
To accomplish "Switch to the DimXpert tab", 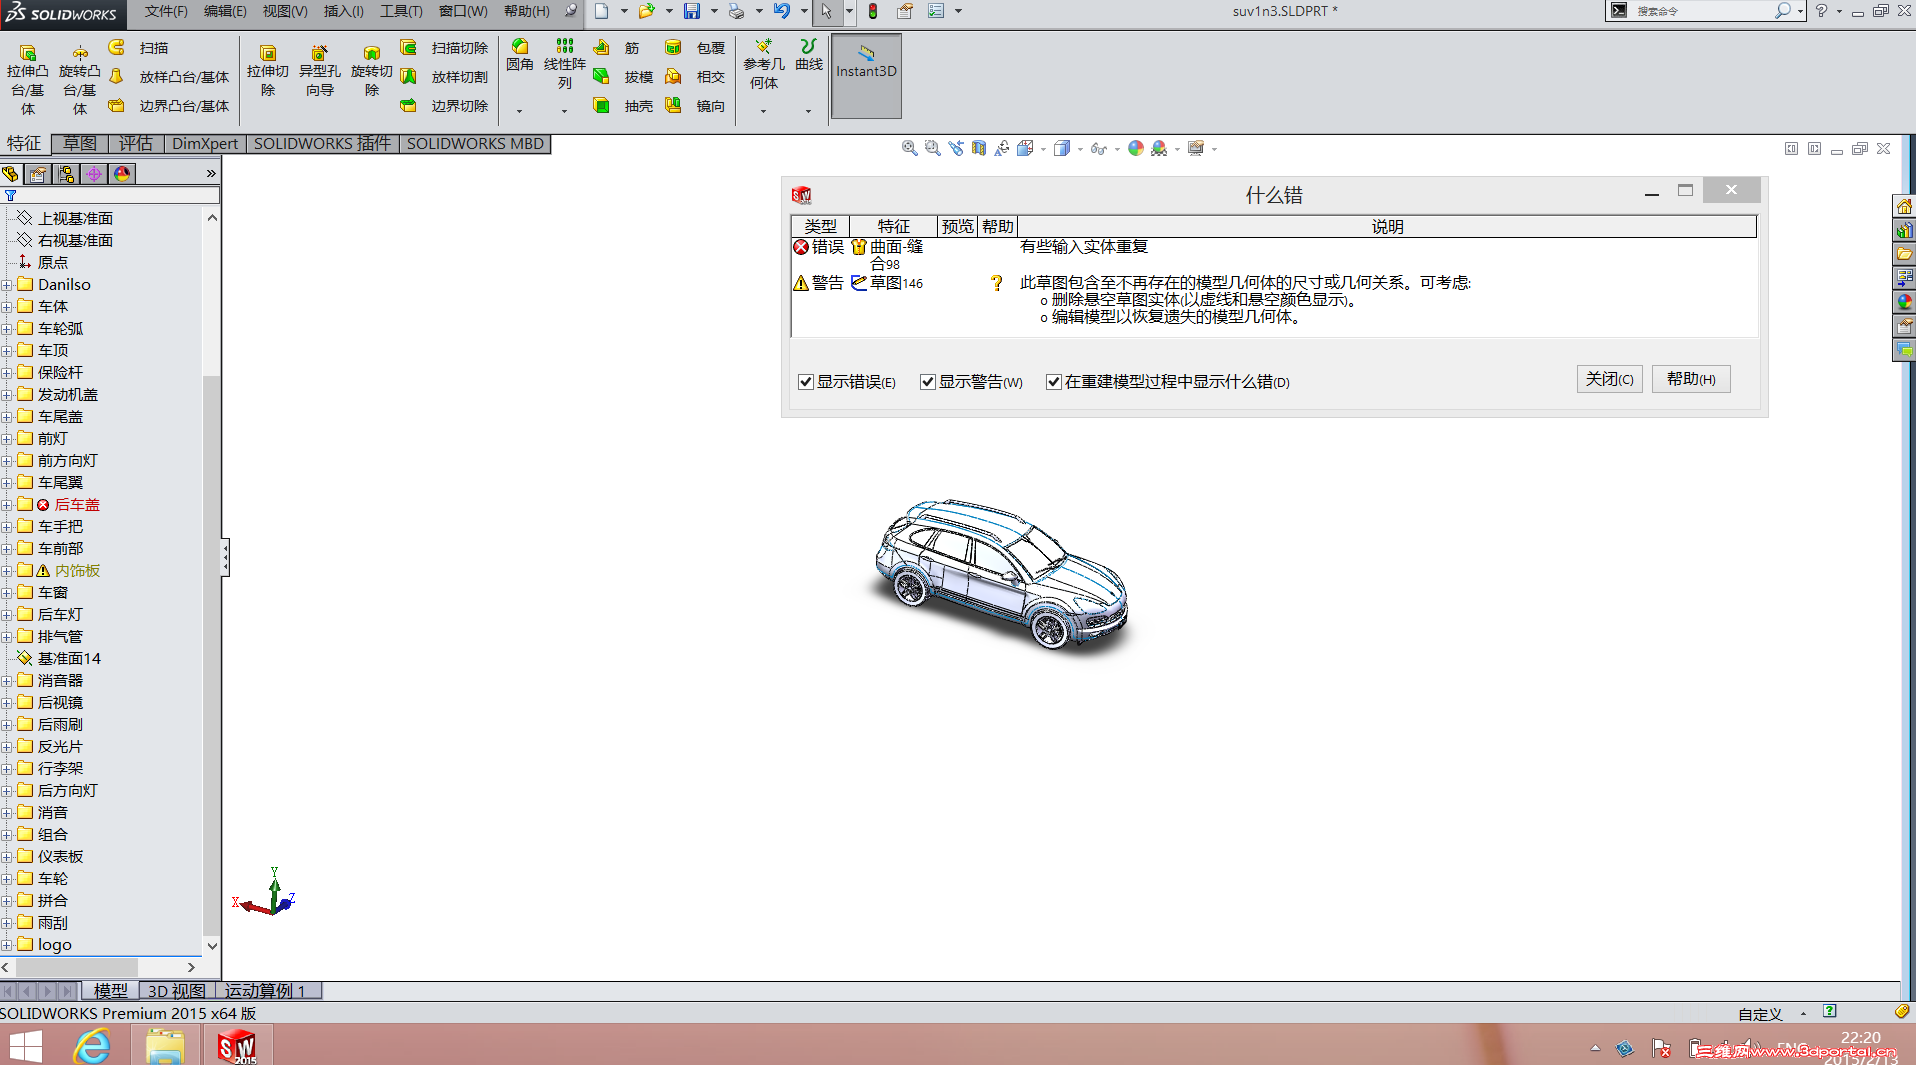I will pos(205,144).
